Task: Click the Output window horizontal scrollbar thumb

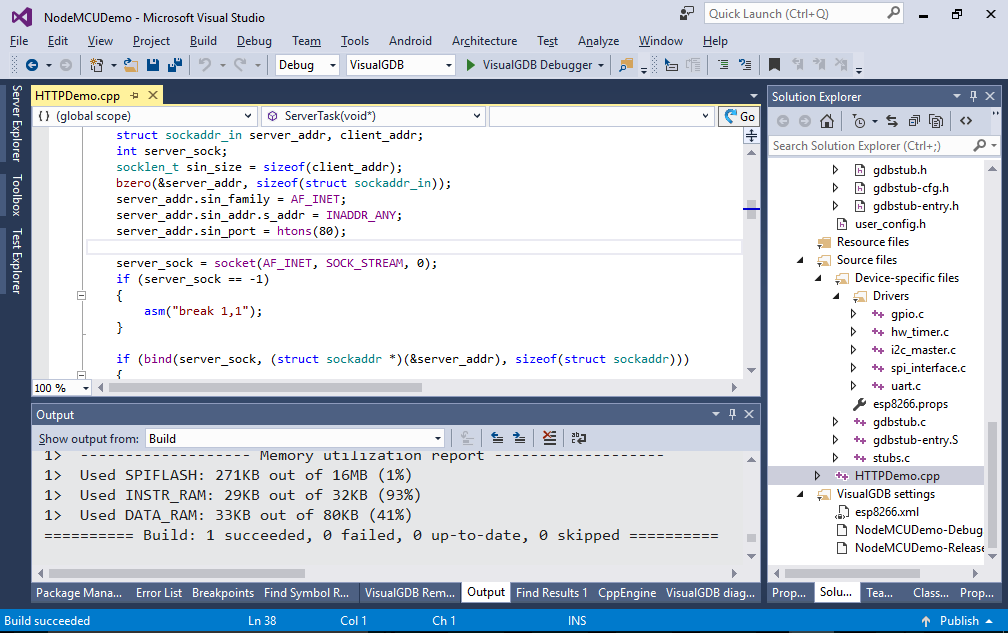Action: point(177,573)
